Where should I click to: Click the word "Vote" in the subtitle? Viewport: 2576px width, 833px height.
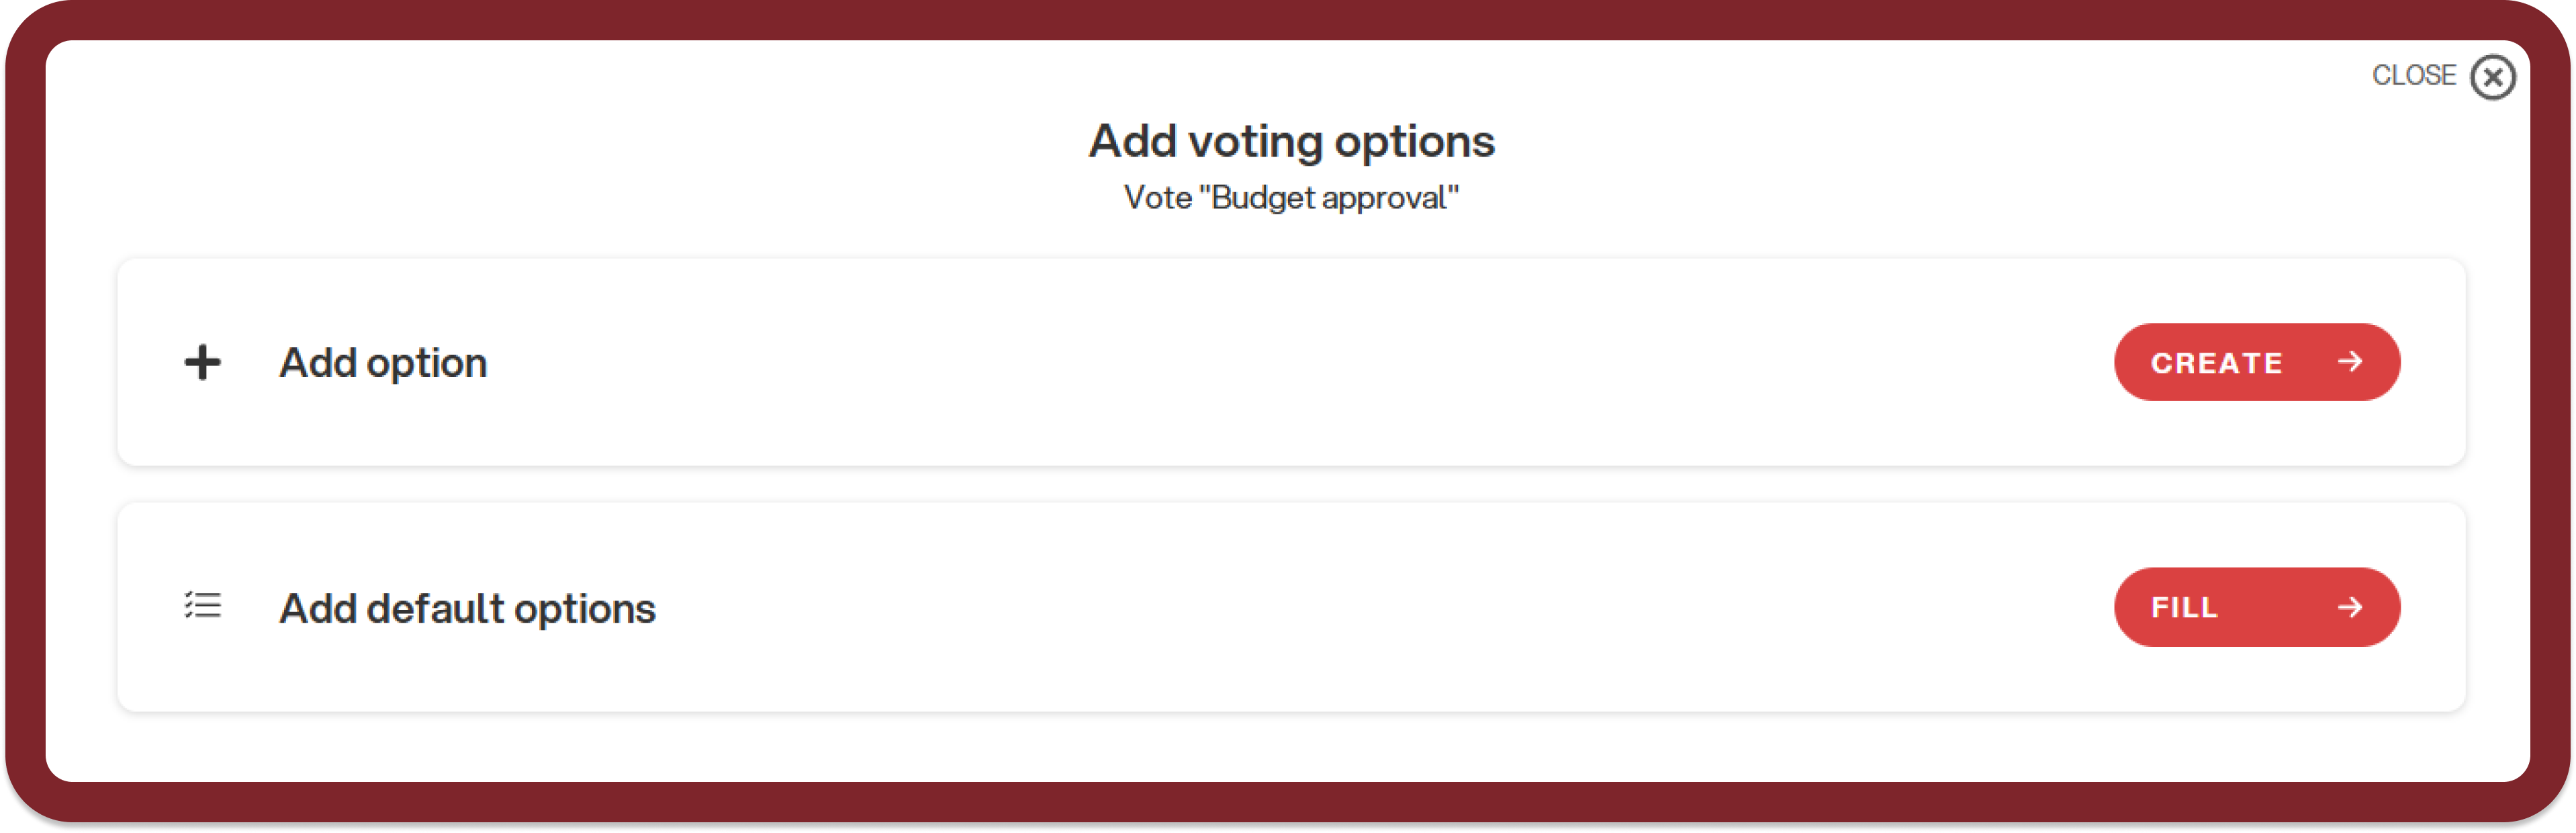(1157, 198)
